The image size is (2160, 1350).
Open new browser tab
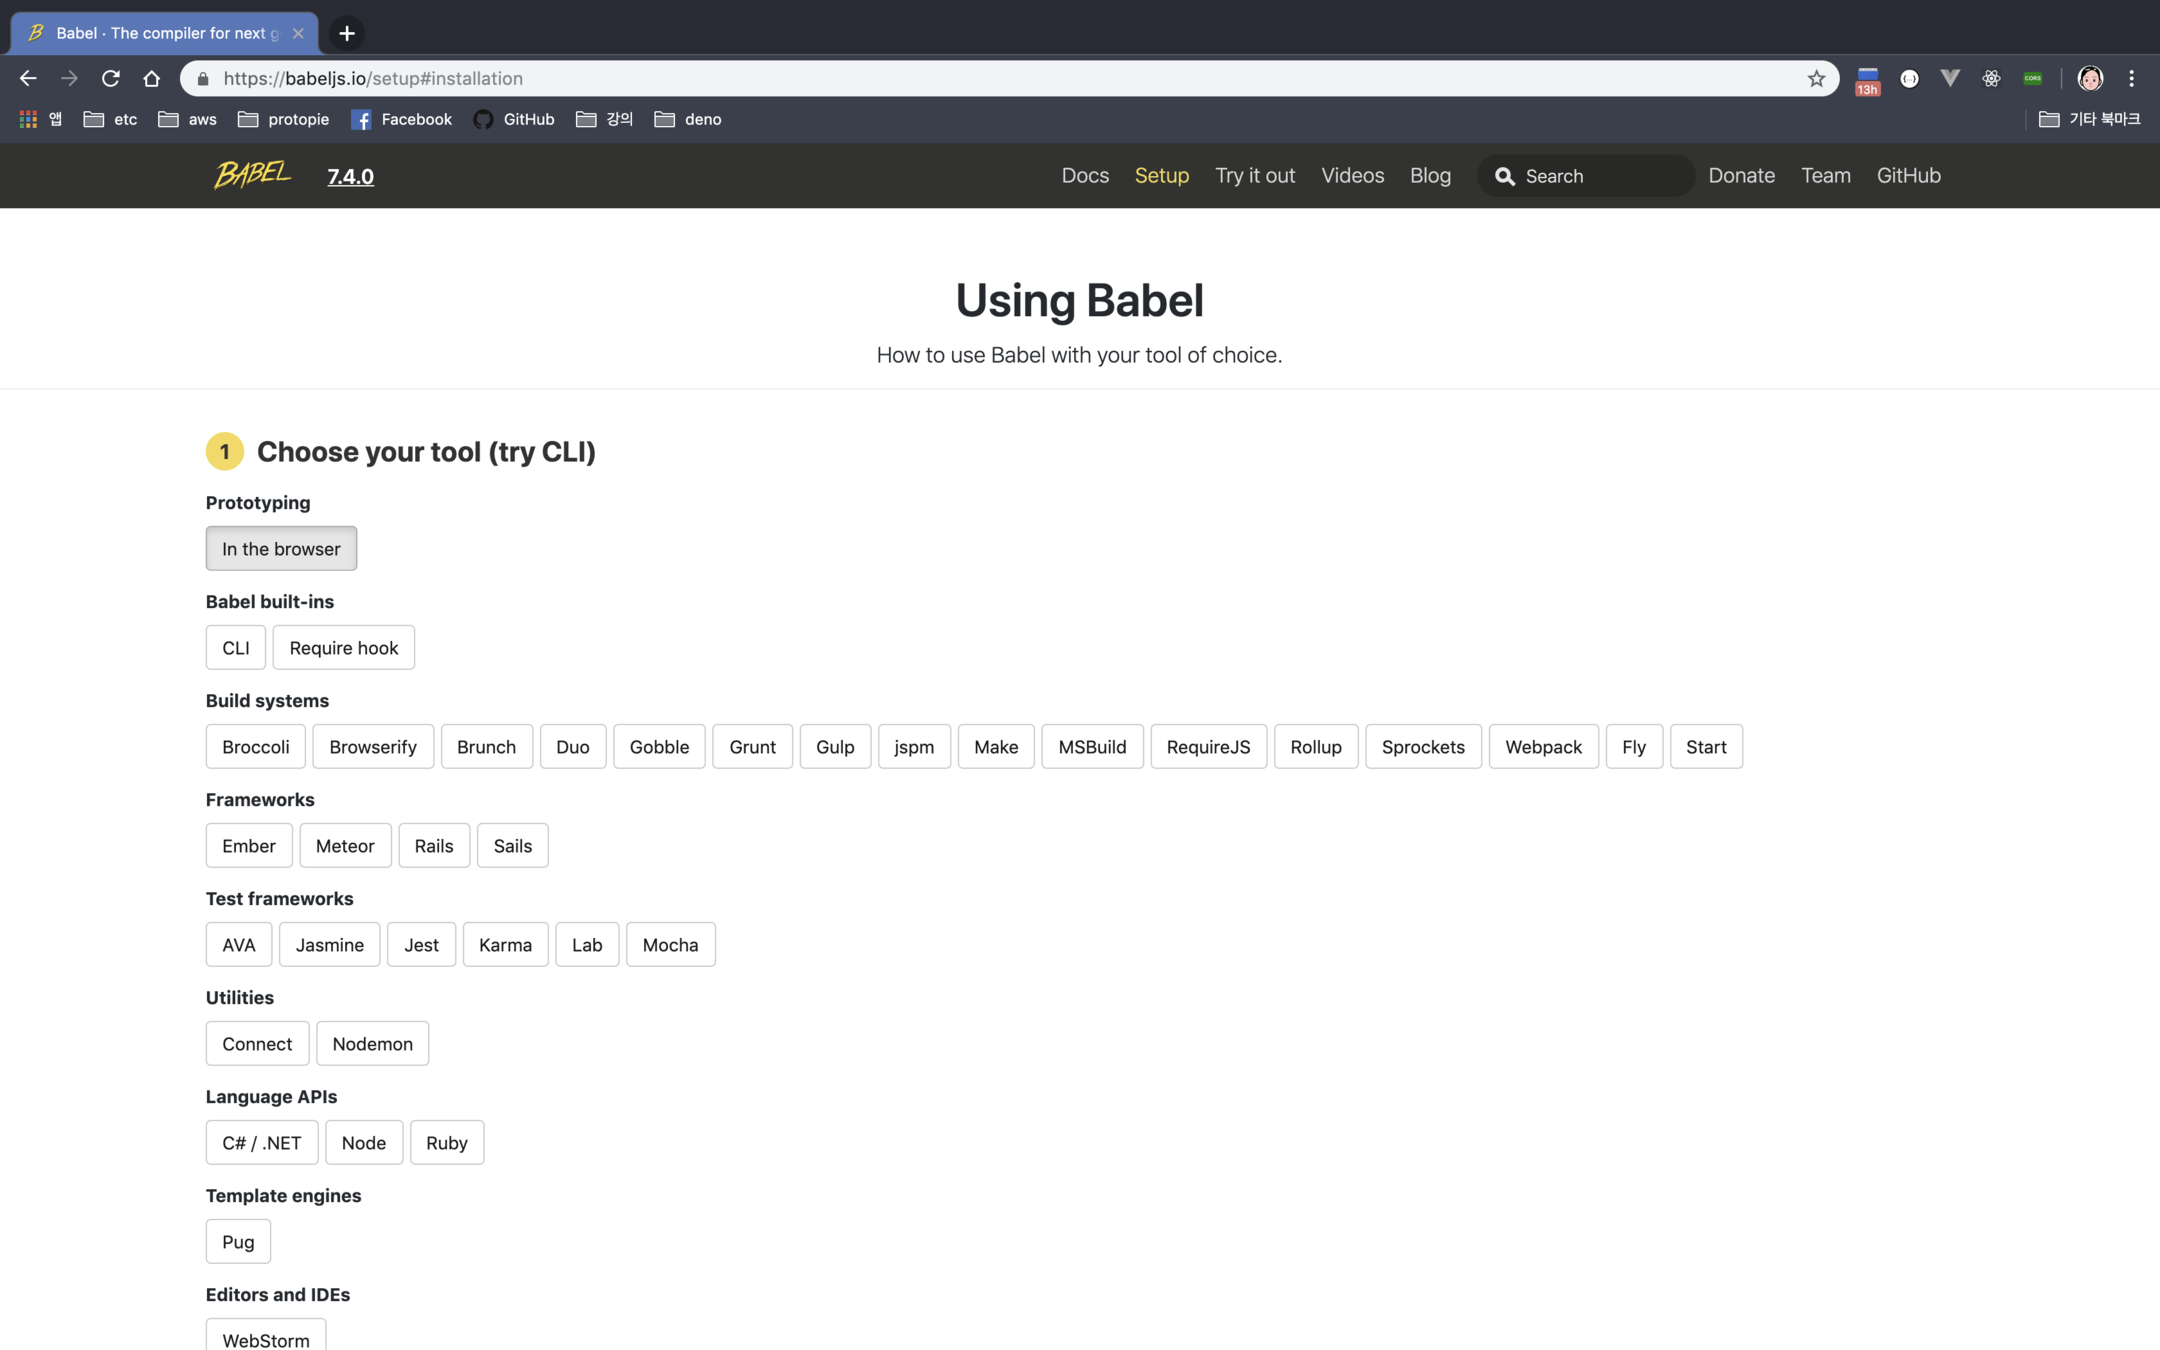[347, 33]
